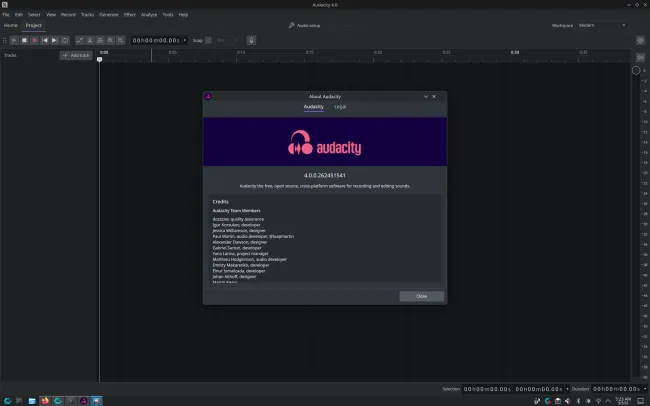This screenshot has height=406, width=650.
Task: Click the zoom in magnifier icon
Action: [x=110, y=40]
